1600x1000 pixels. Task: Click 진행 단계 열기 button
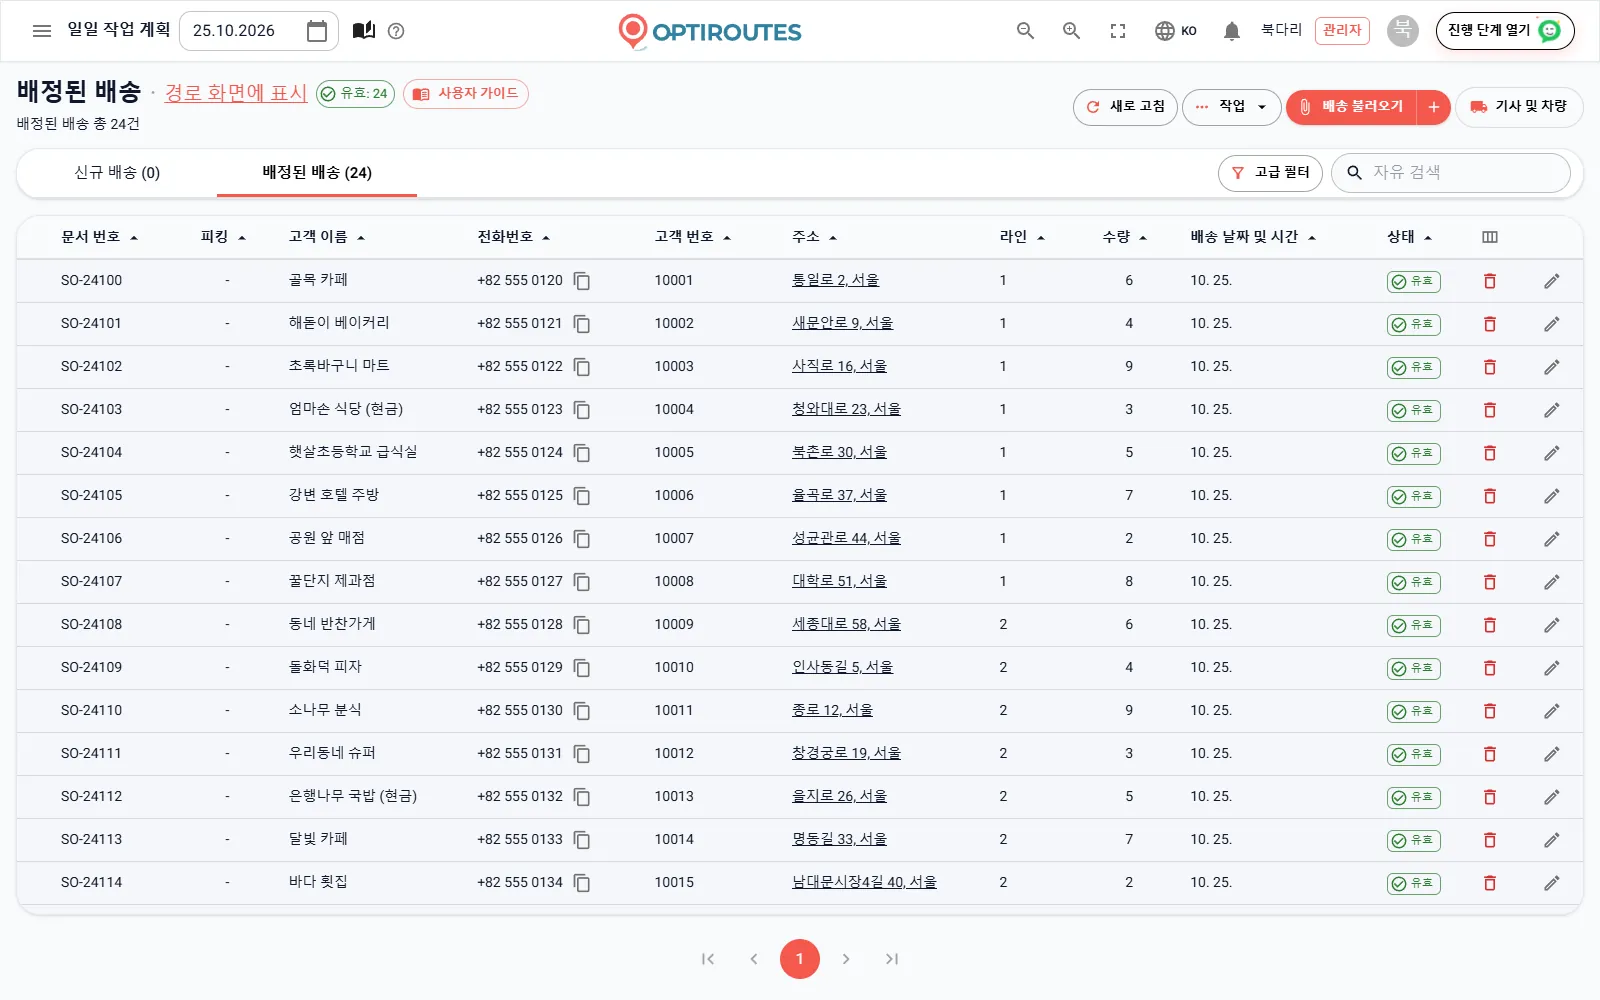click(x=1505, y=31)
